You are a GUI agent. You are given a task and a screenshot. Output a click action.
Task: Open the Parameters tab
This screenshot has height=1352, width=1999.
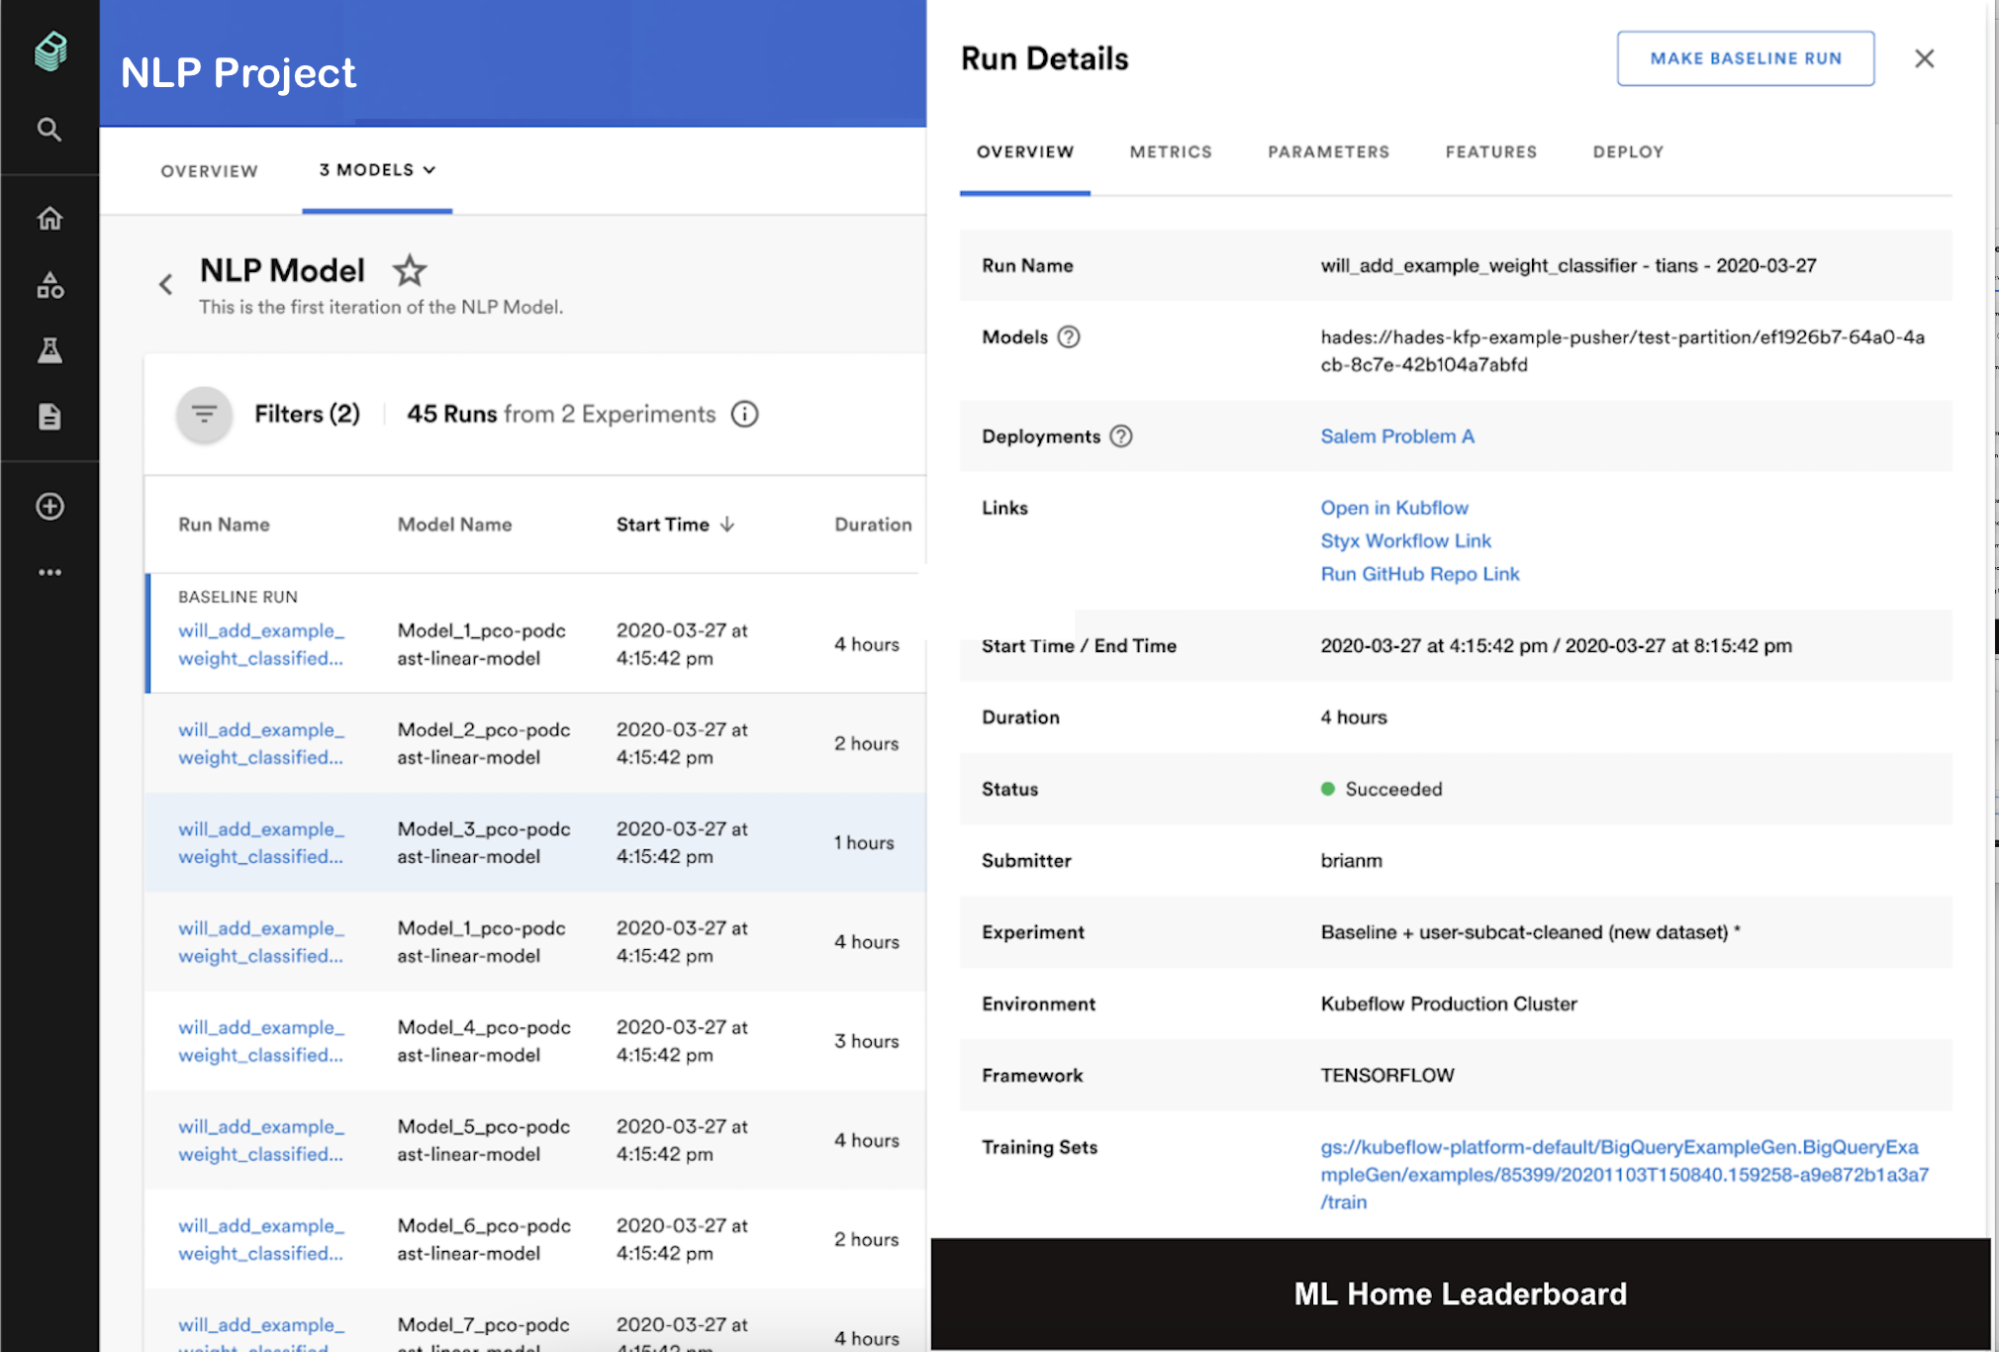[1327, 152]
